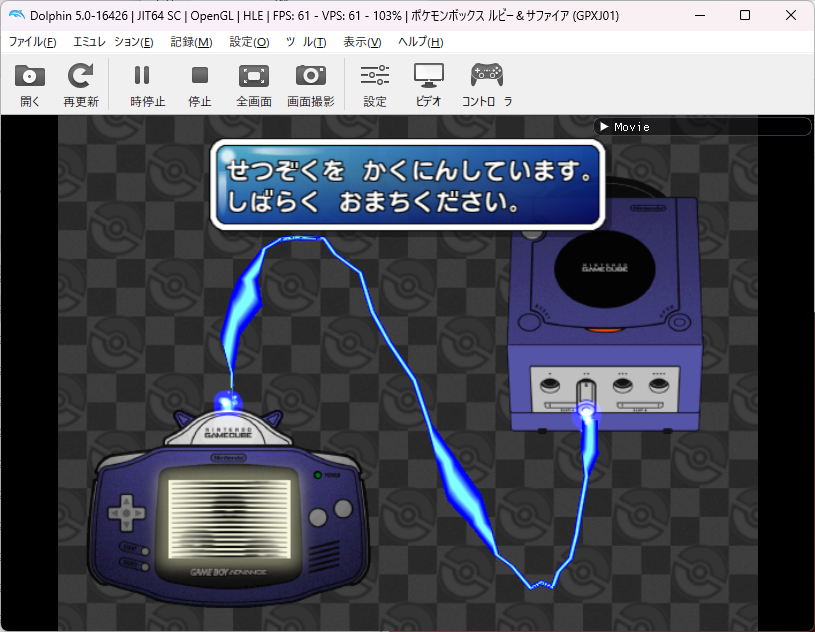815x632 pixels.
Task: Open 設定 sliders icon in toolbar
Action: pos(375,75)
